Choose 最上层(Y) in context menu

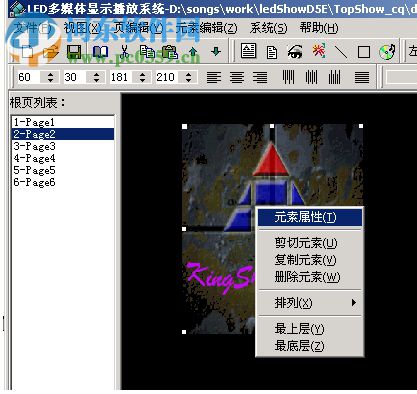pyautogui.click(x=310, y=329)
